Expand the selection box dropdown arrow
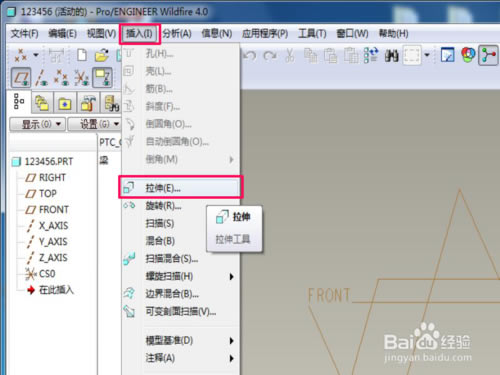500x375 pixels. click(x=427, y=55)
